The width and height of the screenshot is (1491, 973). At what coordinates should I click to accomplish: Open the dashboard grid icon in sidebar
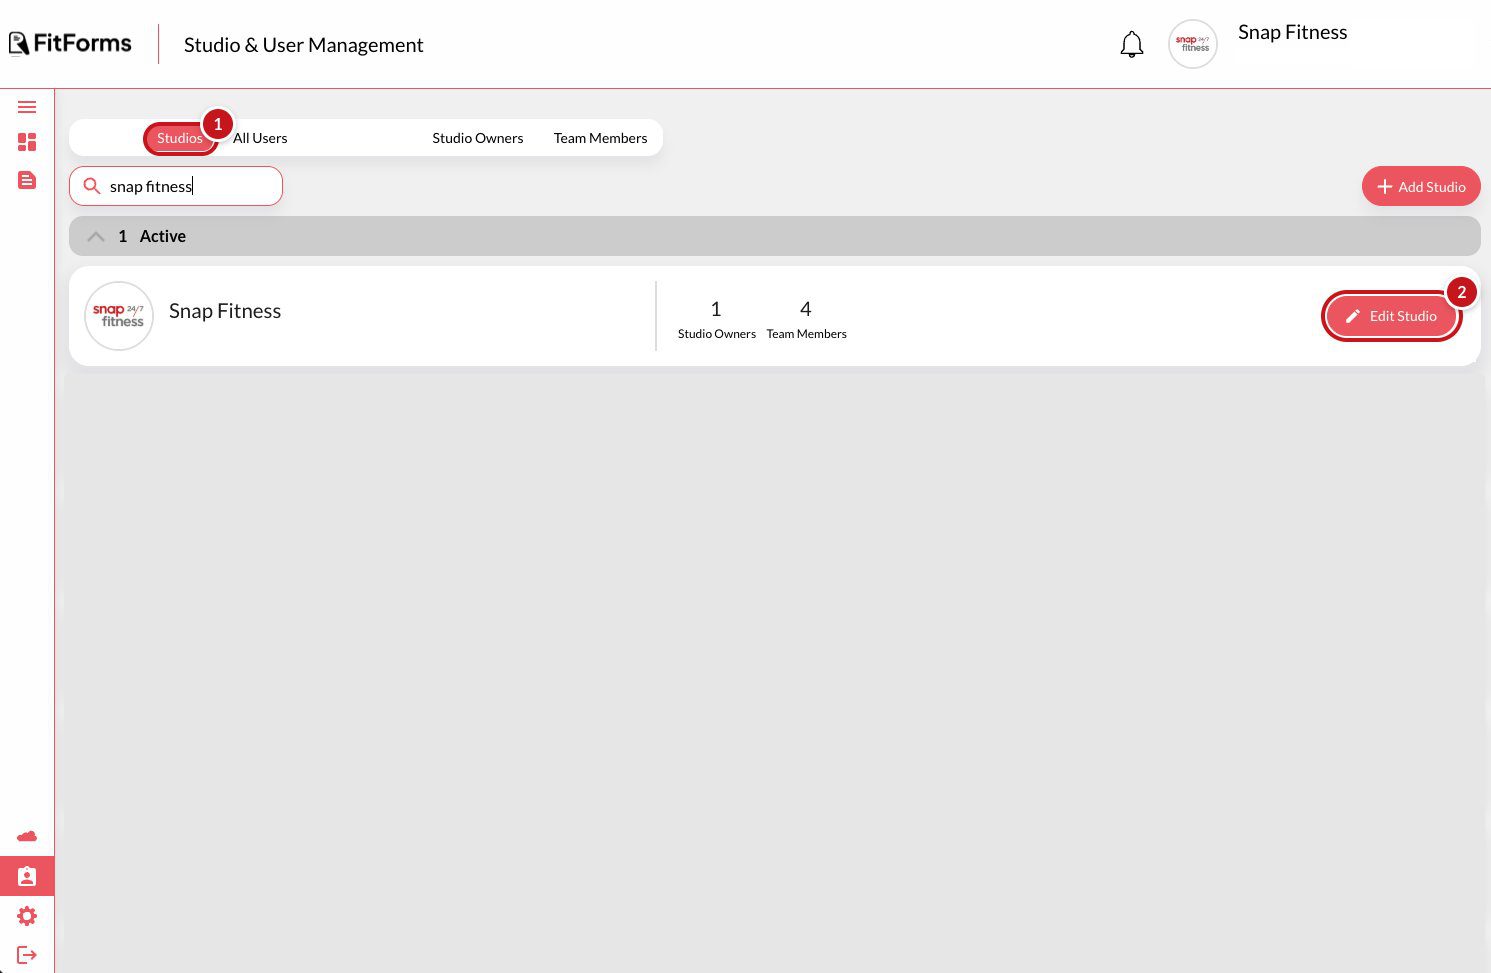[x=27, y=142]
